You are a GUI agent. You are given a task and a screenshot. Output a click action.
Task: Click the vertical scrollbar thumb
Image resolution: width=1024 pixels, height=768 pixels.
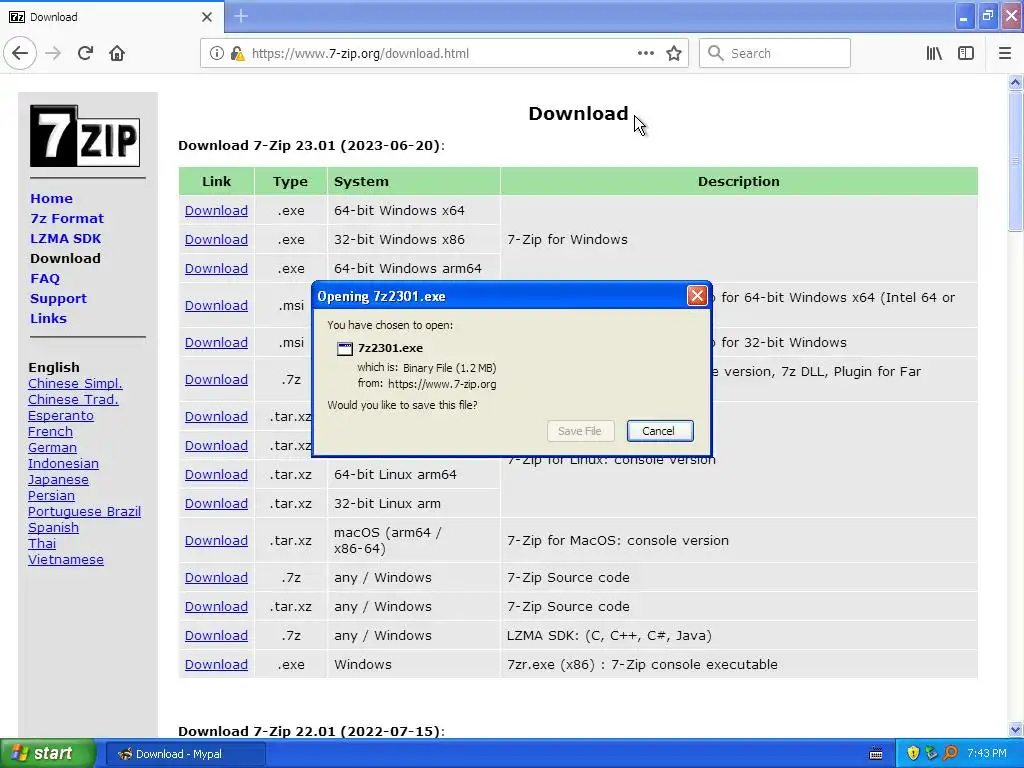click(1015, 161)
